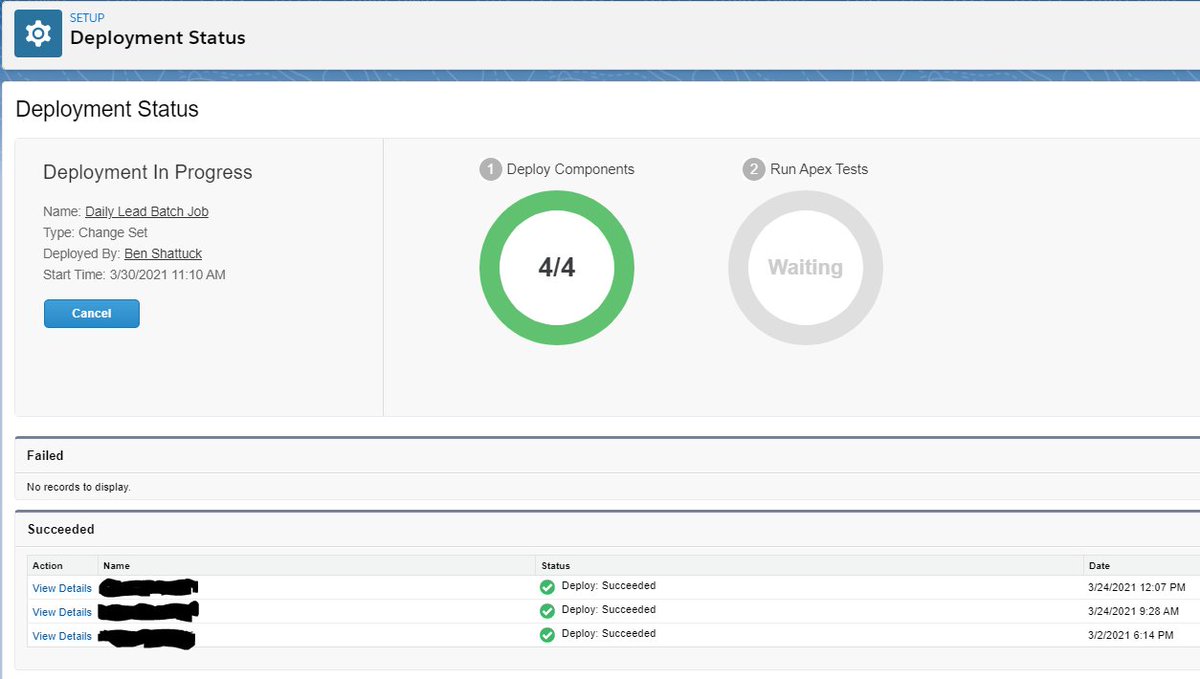
Task: Click green check icon for 3/24/2021 12:07 PM row
Action: 547,587
